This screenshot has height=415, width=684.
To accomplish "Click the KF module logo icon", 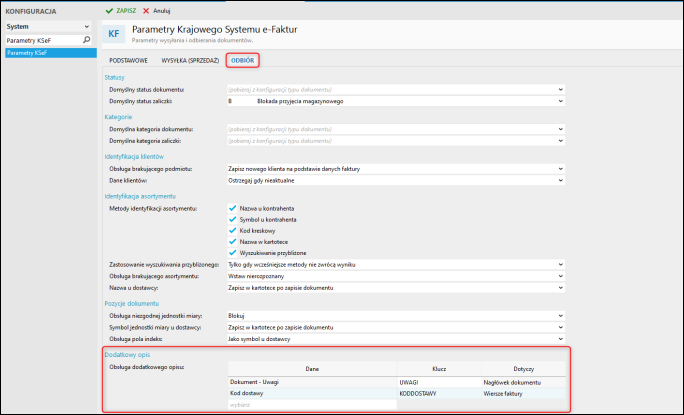I will click(x=115, y=33).
